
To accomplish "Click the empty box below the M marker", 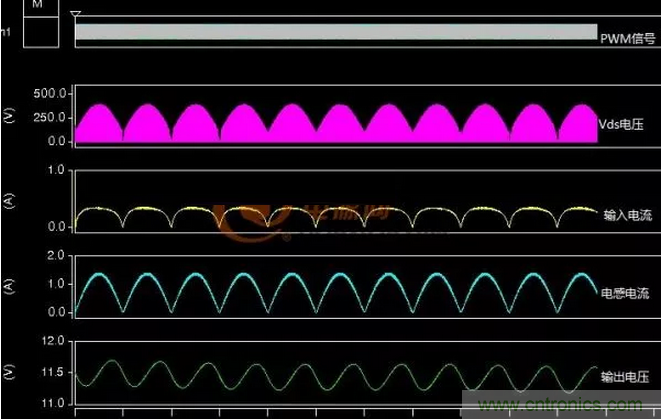I will (x=38, y=29).
